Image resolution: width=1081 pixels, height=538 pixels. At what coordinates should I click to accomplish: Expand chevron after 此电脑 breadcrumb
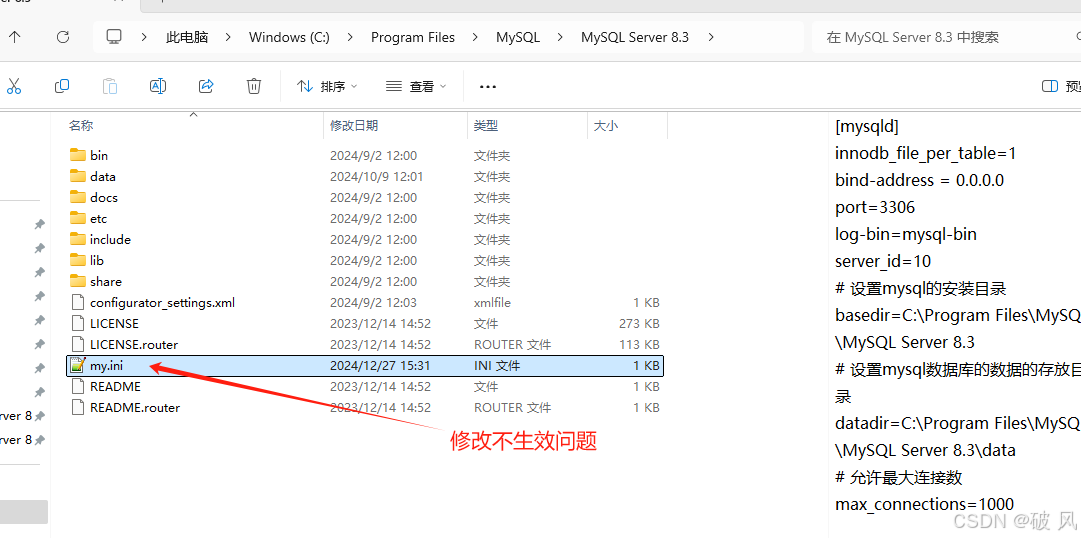[229, 37]
